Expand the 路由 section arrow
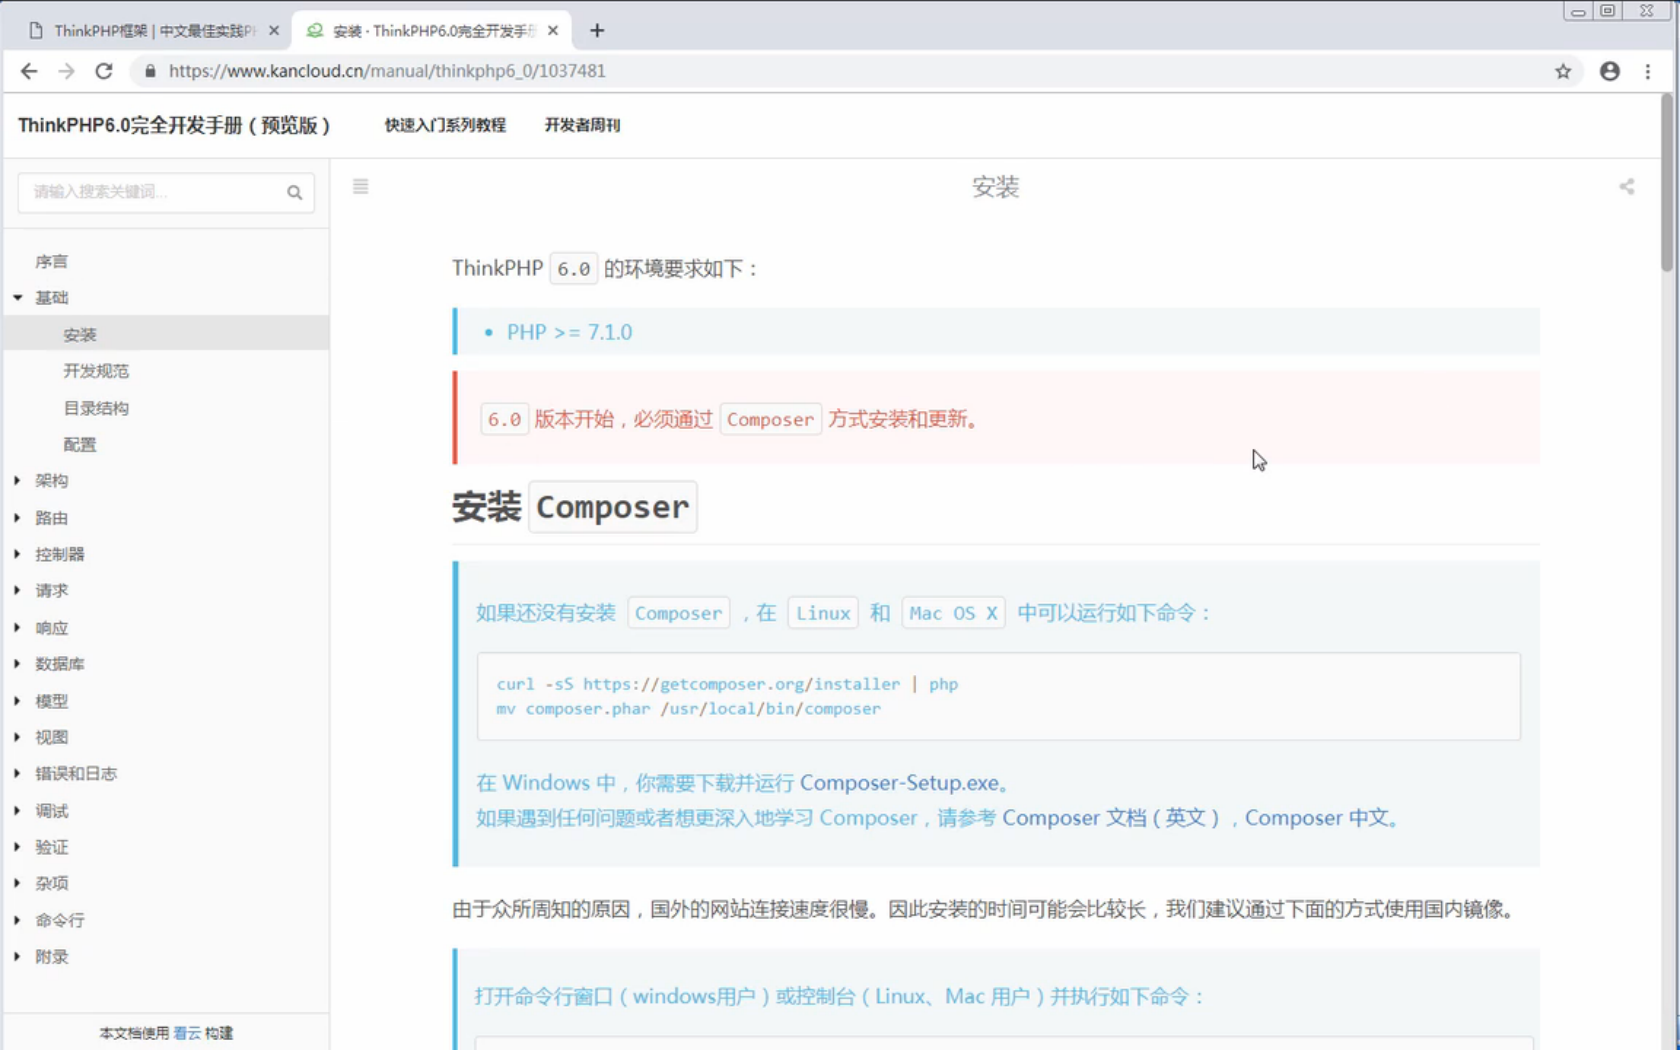1680x1050 pixels. (17, 518)
